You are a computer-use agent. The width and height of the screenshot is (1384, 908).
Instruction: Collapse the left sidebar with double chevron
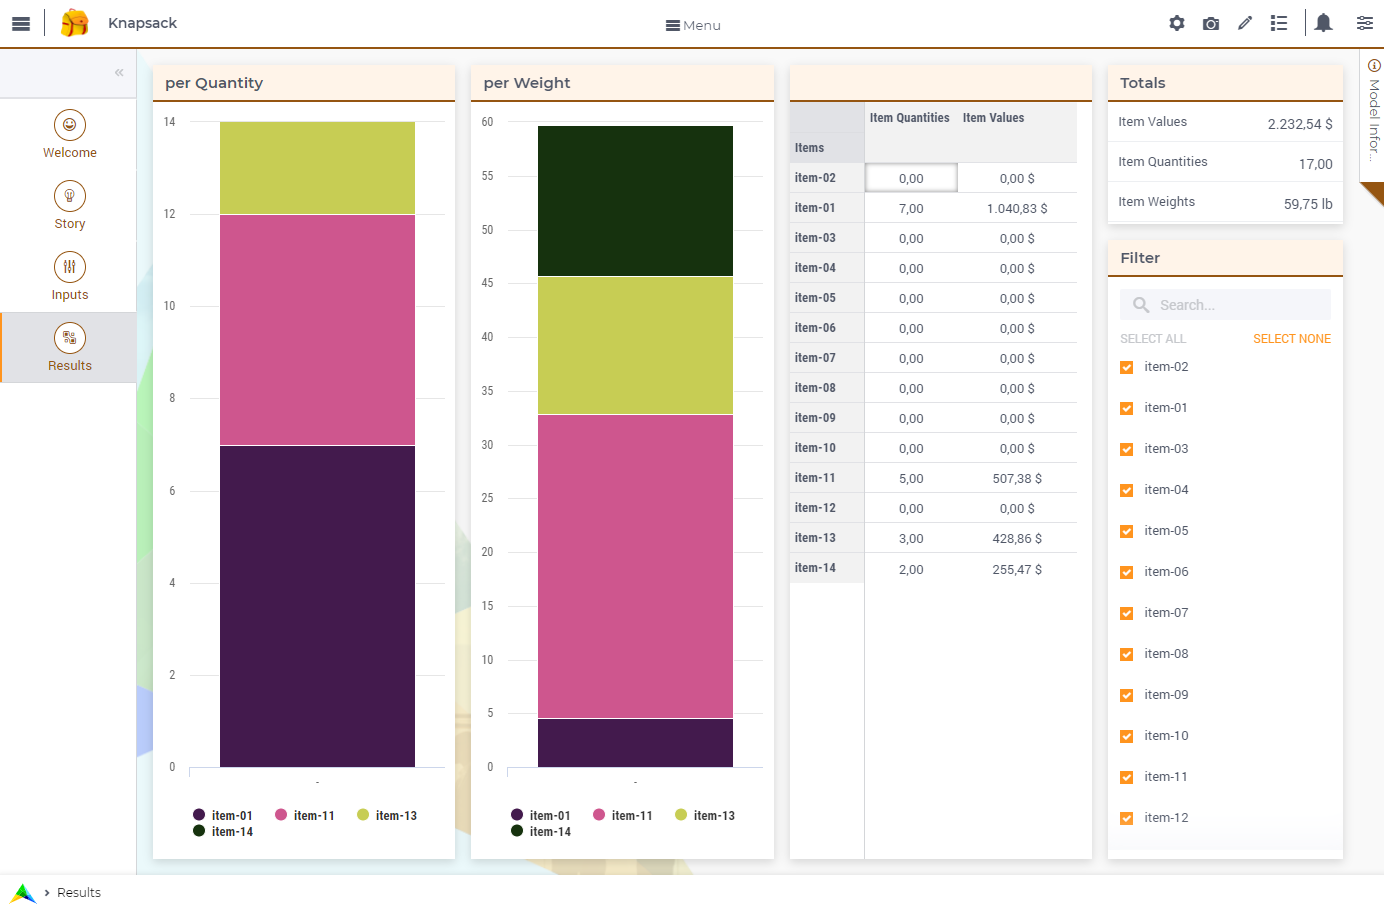tap(119, 72)
